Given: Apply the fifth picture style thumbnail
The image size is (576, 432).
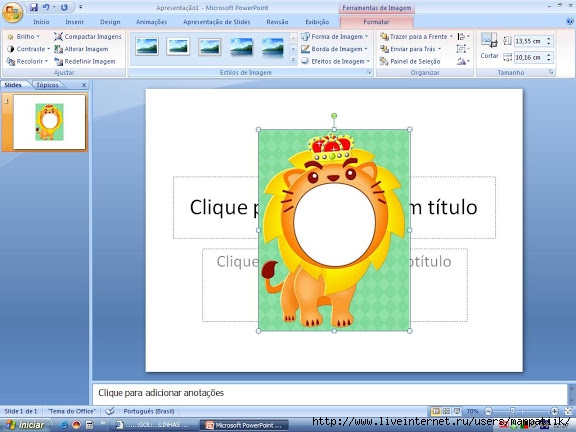Looking at the screenshot, I should coord(273,47).
